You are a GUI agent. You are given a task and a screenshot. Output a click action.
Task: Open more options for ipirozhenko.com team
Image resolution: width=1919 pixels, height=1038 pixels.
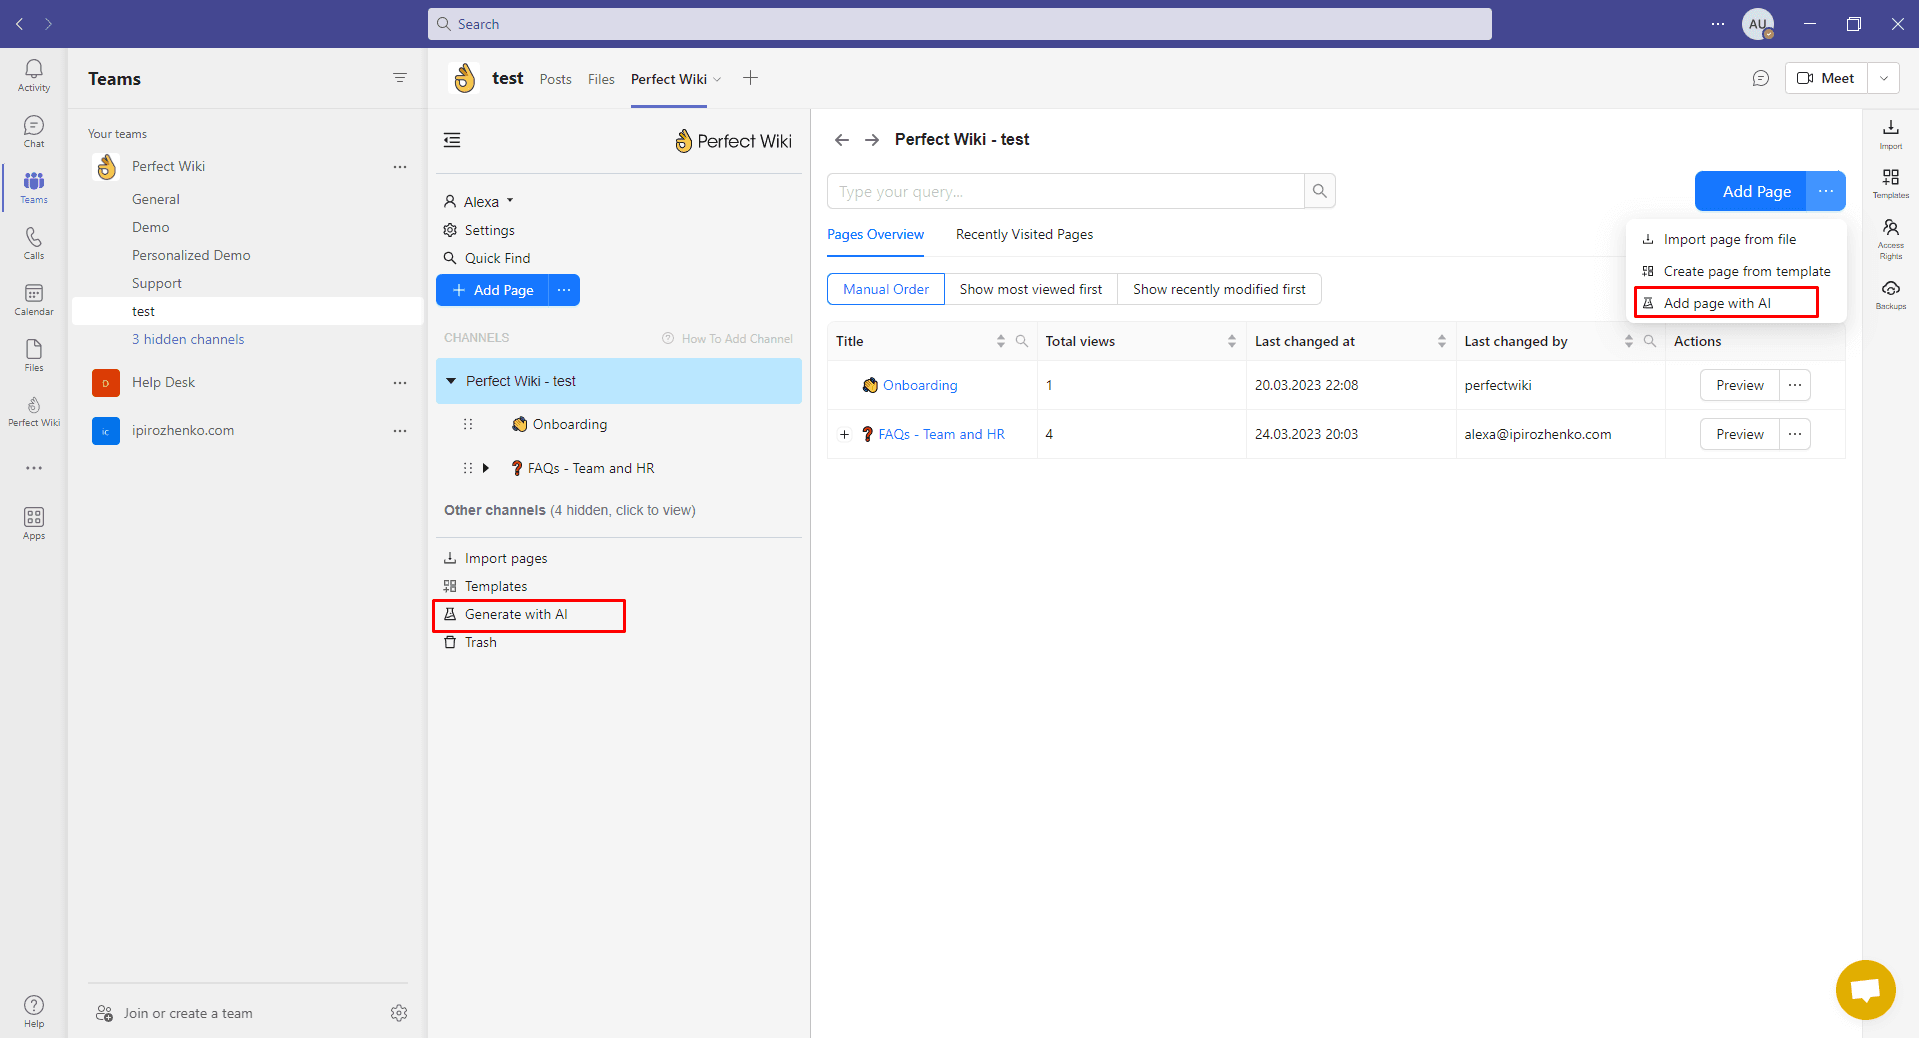(400, 431)
